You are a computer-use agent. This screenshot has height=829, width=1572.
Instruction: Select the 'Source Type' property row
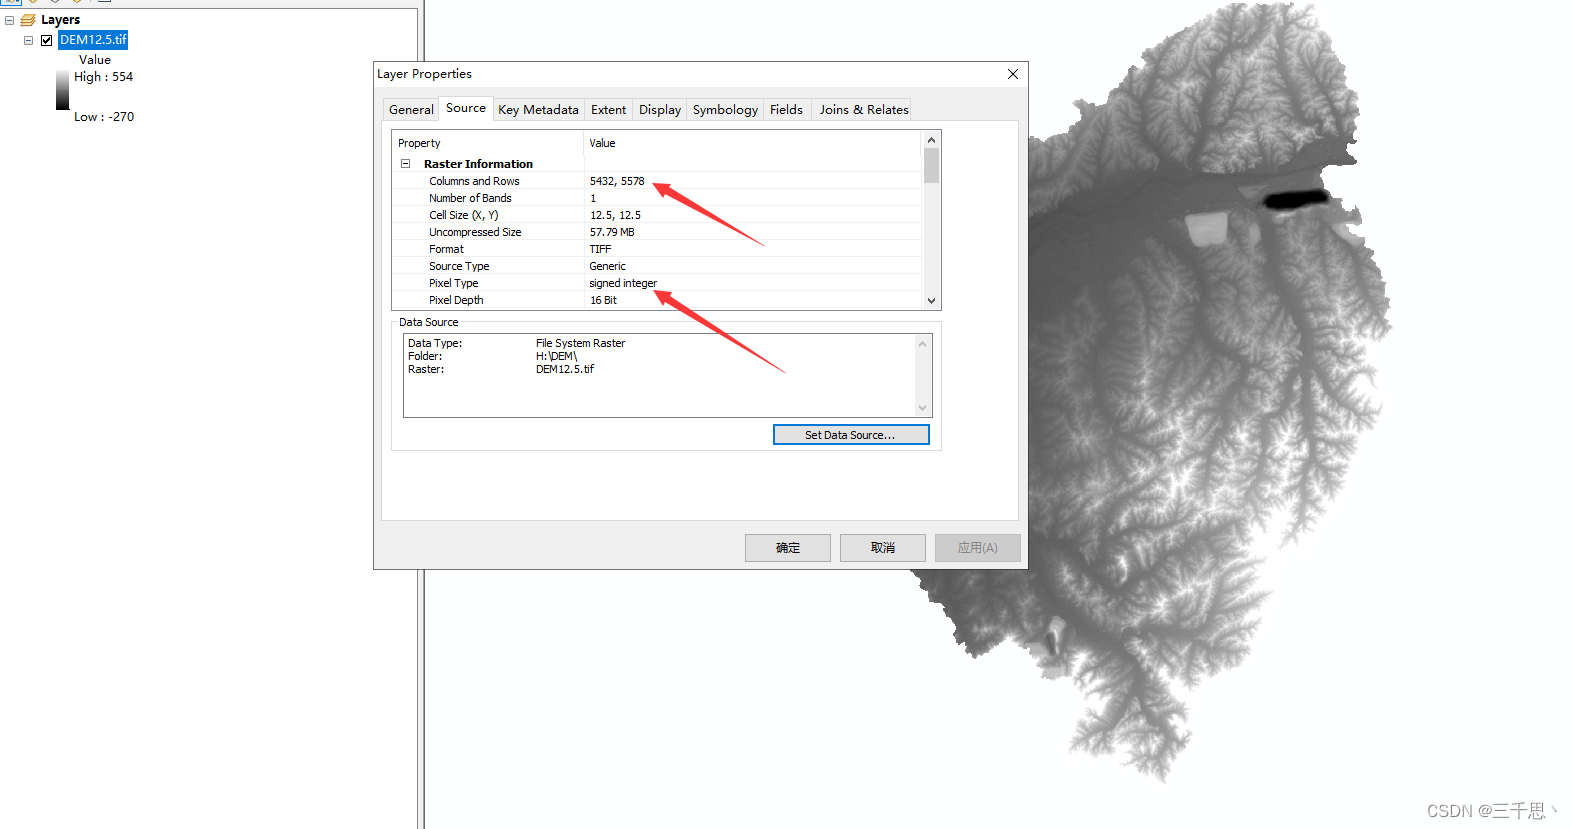pyautogui.click(x=656, y=266)
